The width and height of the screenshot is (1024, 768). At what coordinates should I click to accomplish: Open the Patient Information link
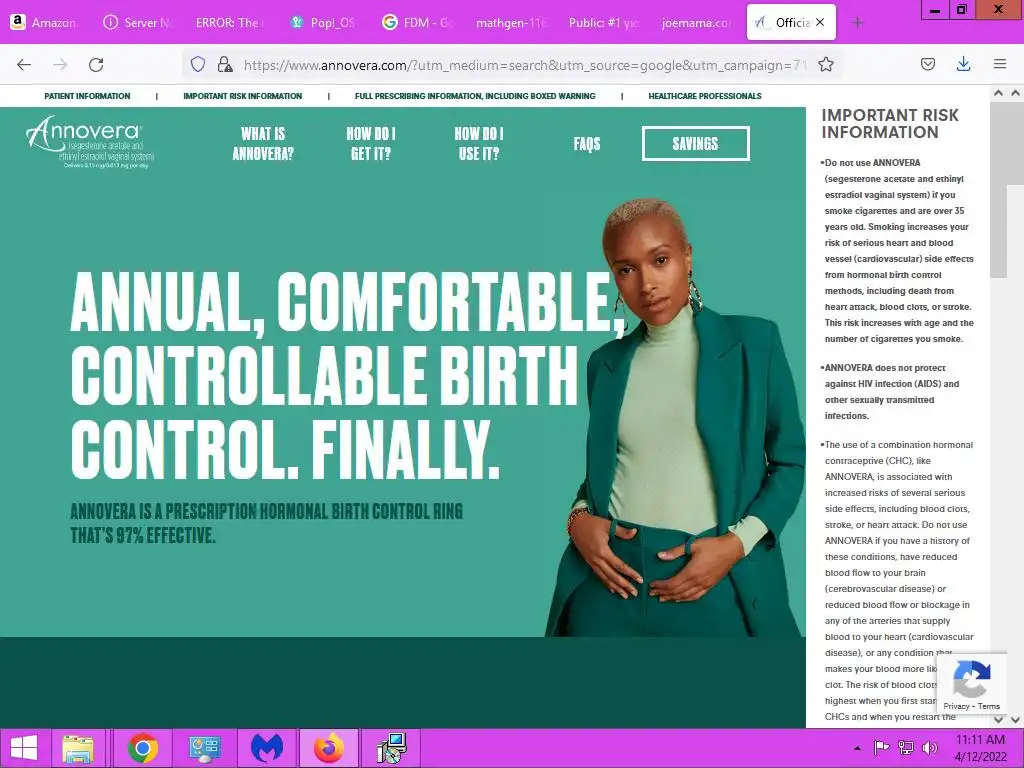point(88,96)
